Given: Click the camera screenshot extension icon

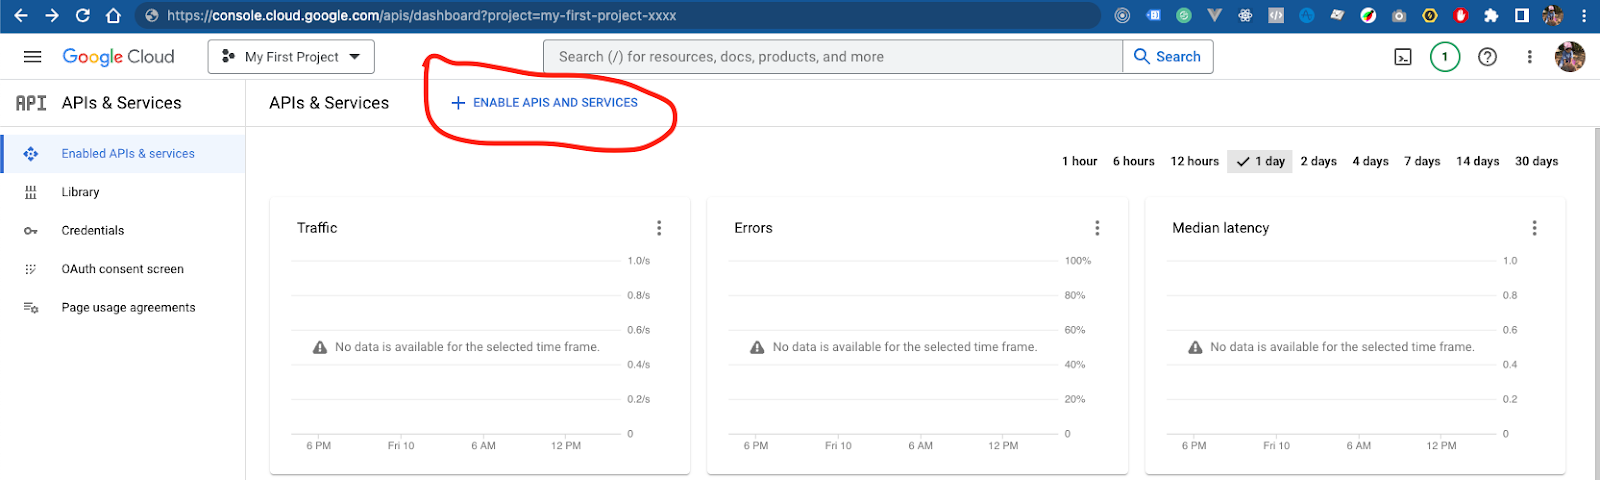Looking at the screenshot, I should (1399, 15).
